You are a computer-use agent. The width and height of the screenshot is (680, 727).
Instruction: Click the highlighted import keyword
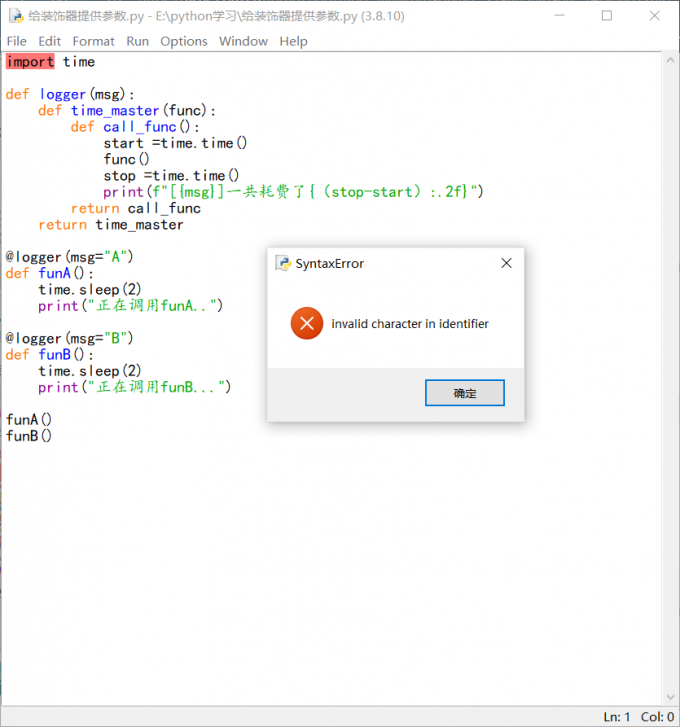(30, 62)
